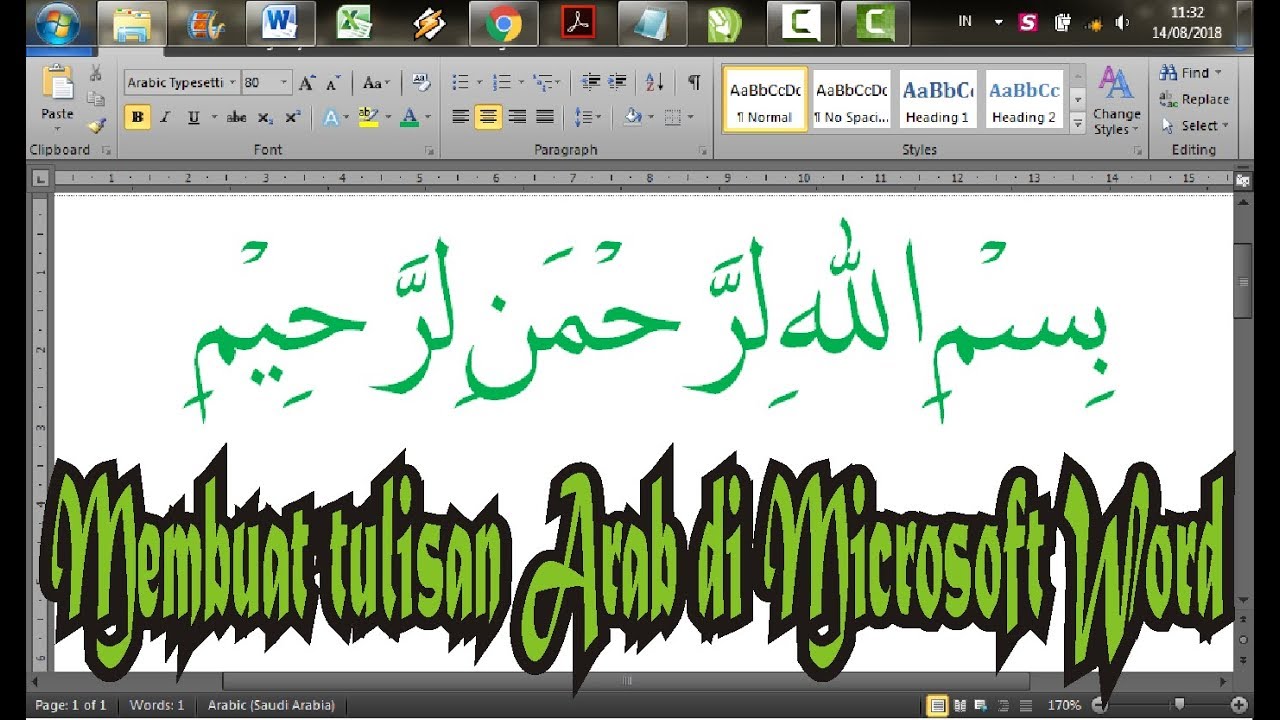Screen dimensions: 1280x720
Task: Expand the Styles gallery More arrow
Action: pos(1078,124)
